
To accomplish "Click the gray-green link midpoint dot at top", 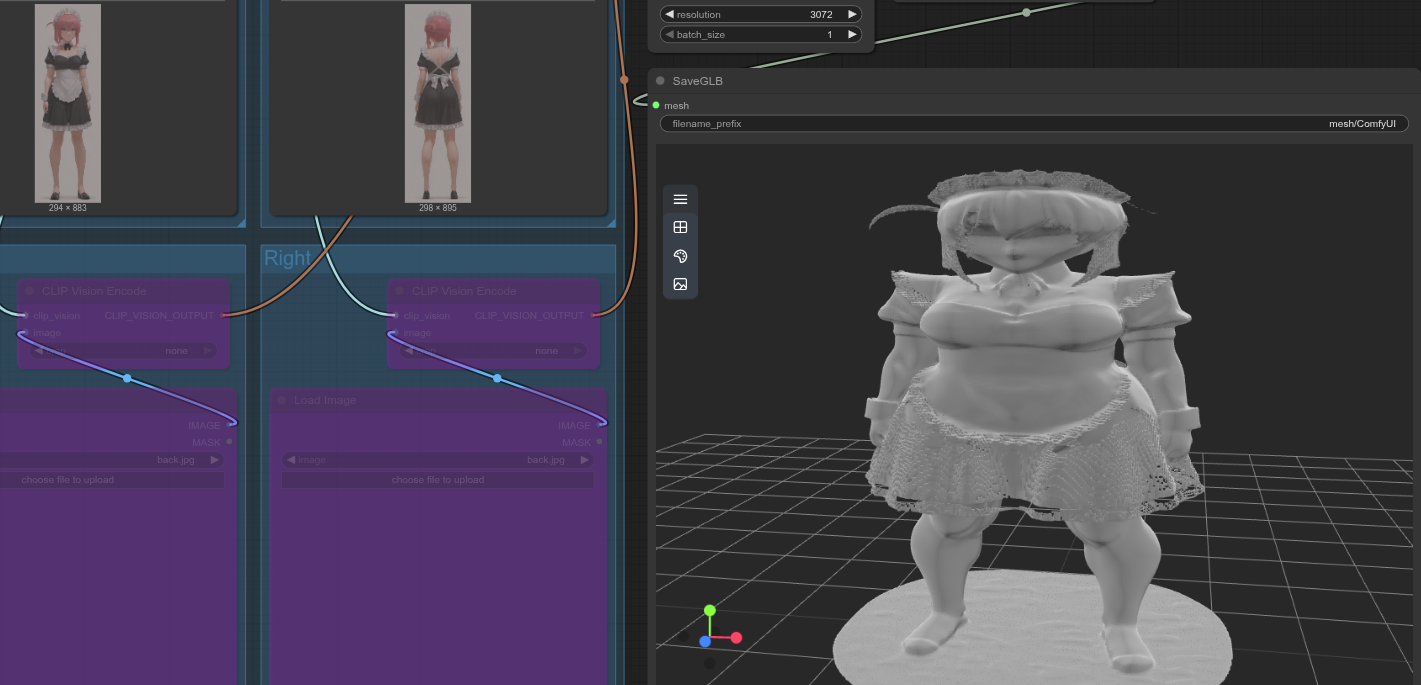I will [1026, 12].
